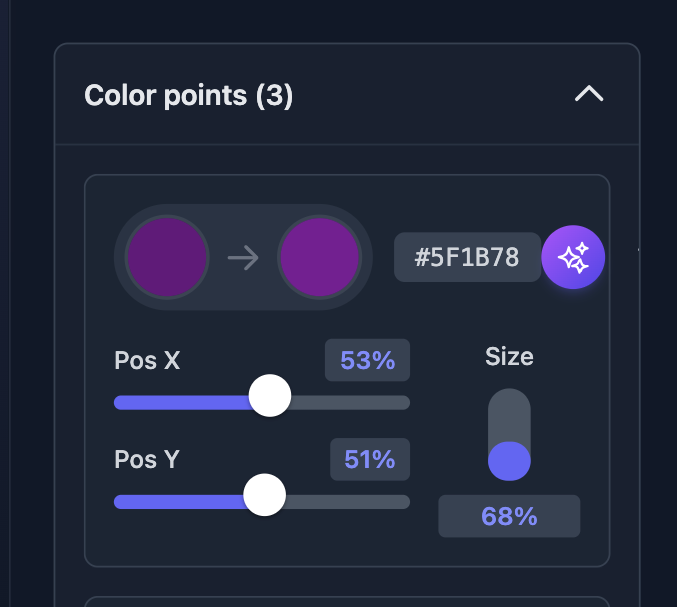Click filled blue part of Pos X track
The width and height of the screenshot is (677, 607).
[x=180, y=402]
